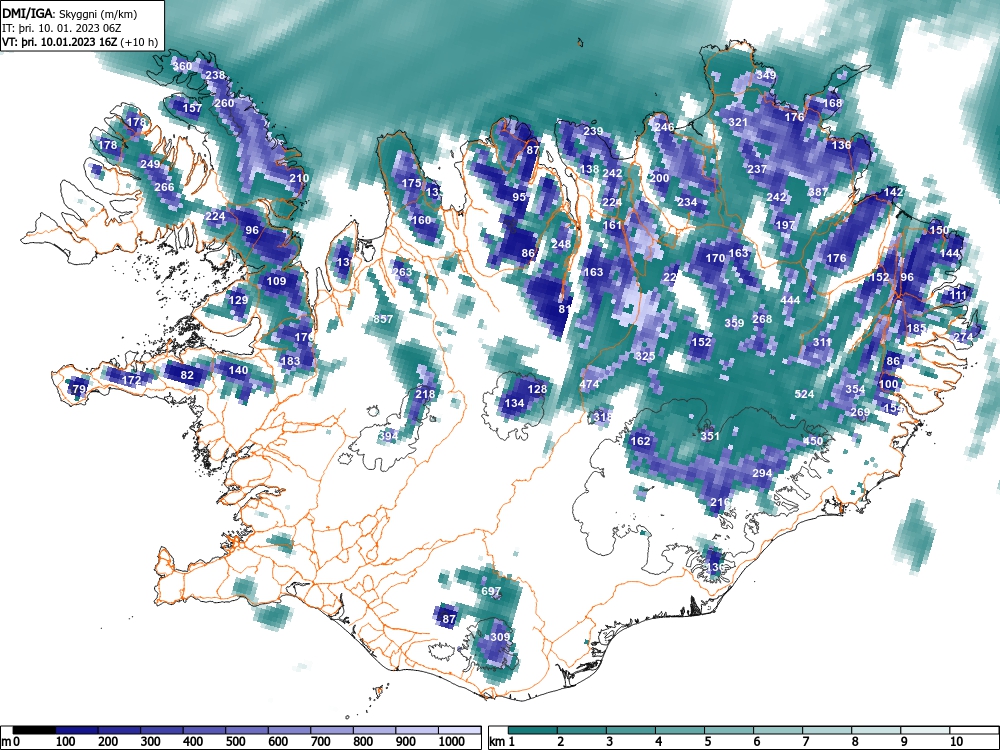
Task: Click the visibility value 360 in the northwest
Action: tap(182, 66)
